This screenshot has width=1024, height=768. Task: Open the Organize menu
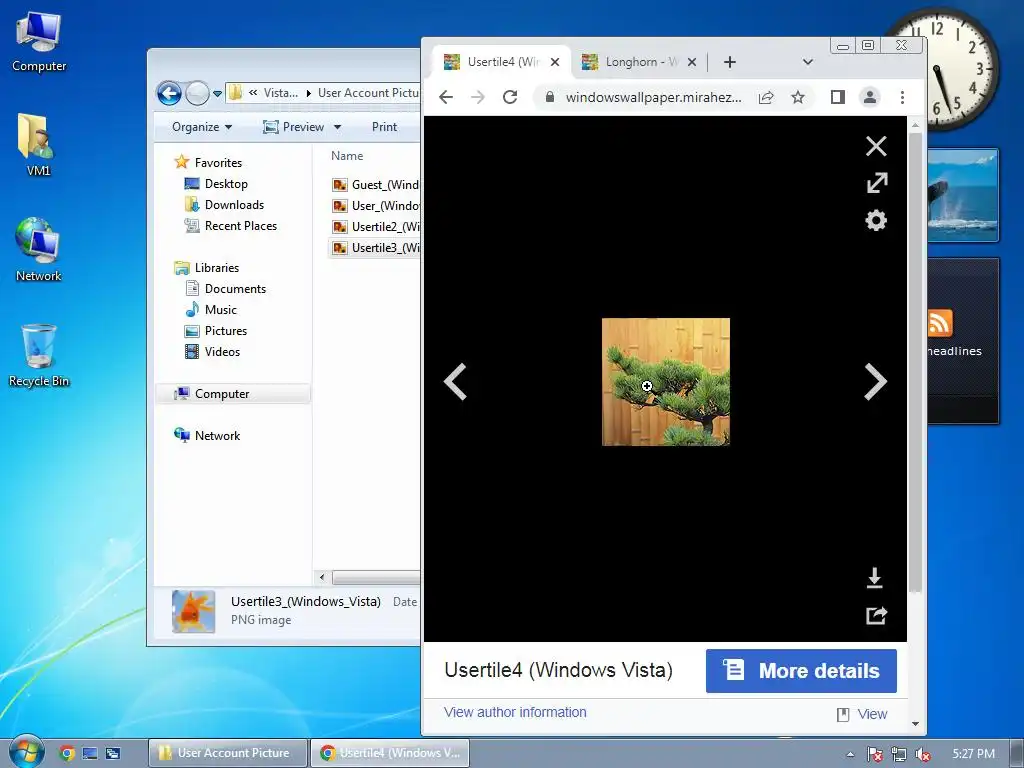(202, 127)
